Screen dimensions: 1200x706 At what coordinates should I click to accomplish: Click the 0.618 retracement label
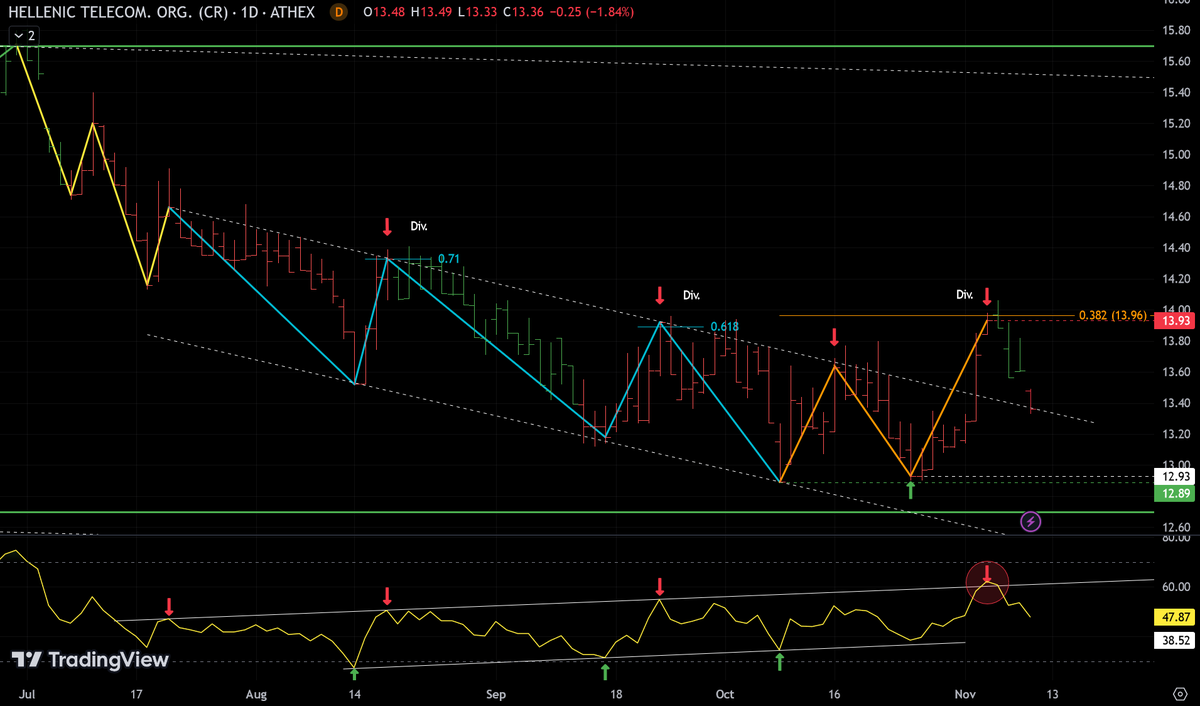(724, 326)
